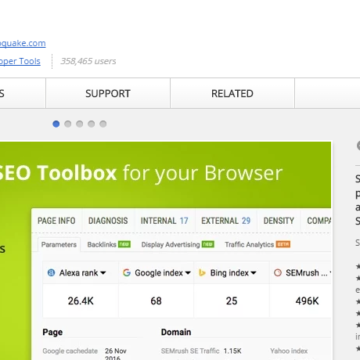Click the Google G icon
Screen dimensions: 360x360
(127, 273)
